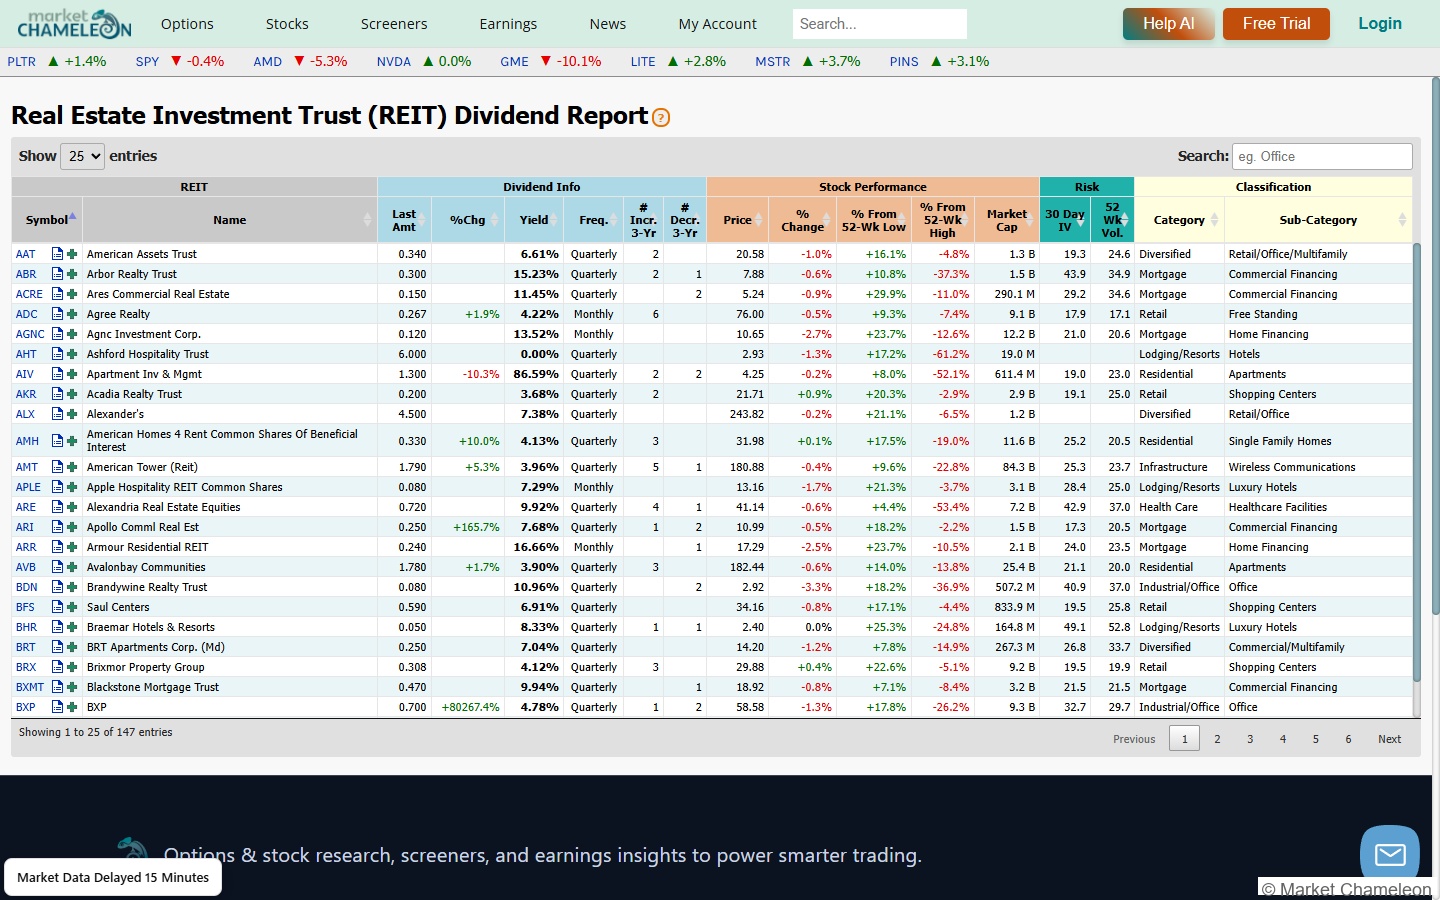Go to the Next page of entries

pyautogui.click(x=1389, y=739)
